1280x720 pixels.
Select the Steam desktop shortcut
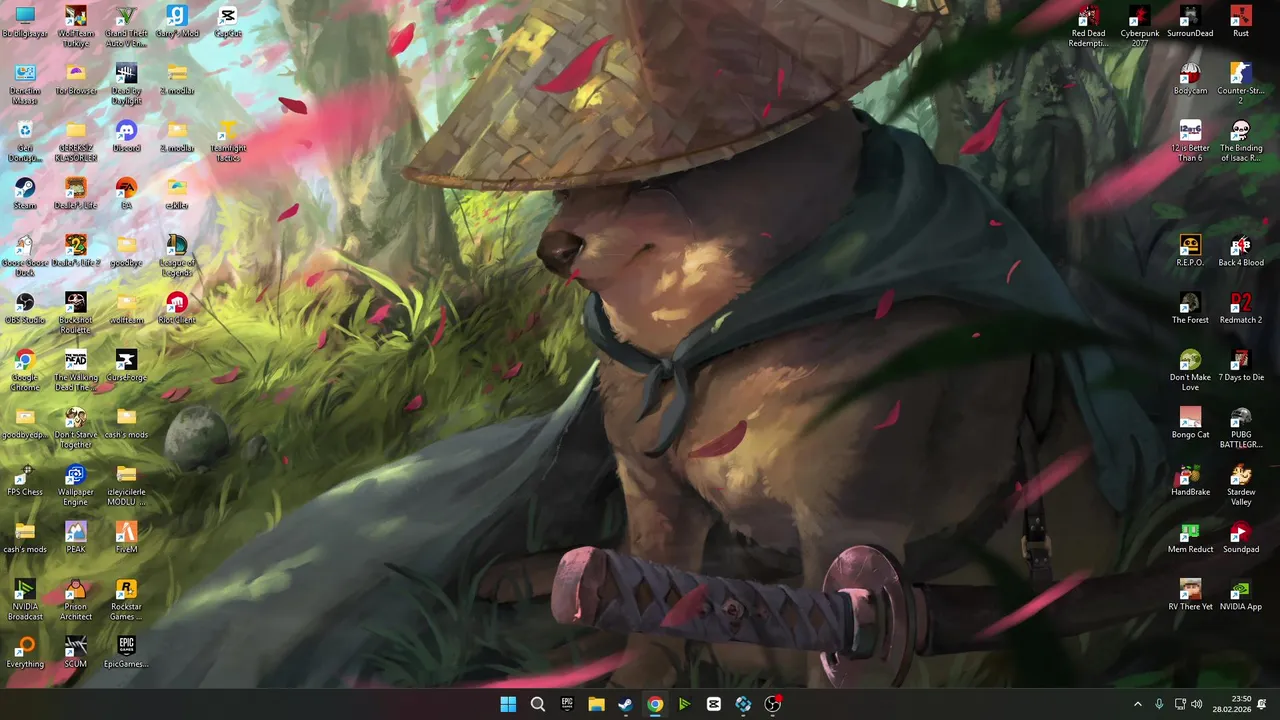pyautogui.click(x=25, y=194)
